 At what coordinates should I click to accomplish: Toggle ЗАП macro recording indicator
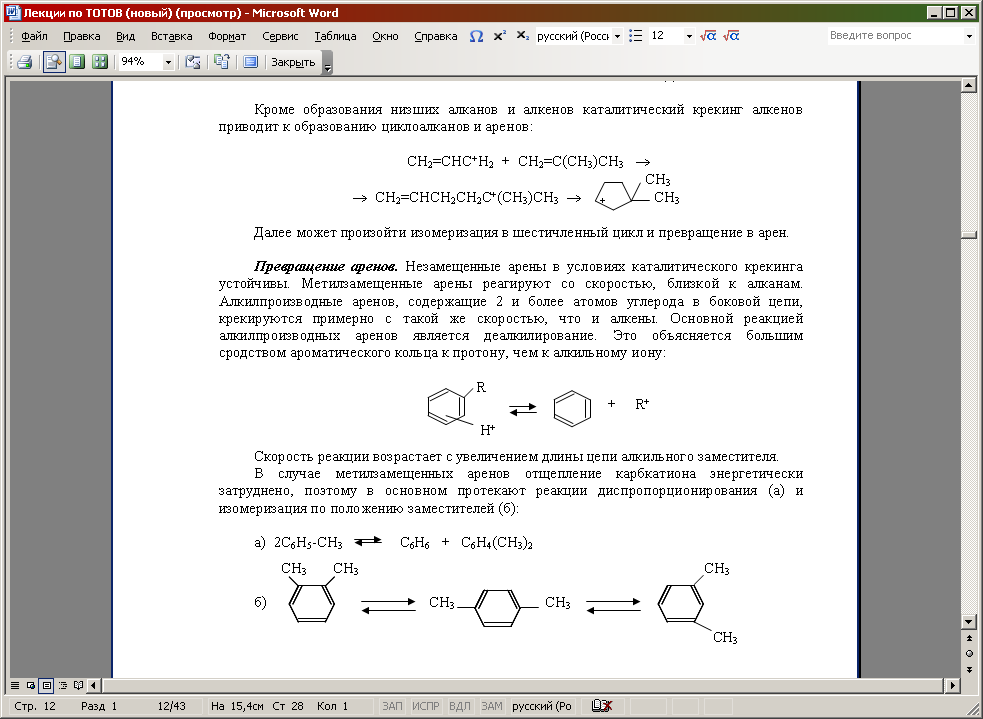point(392,706)
